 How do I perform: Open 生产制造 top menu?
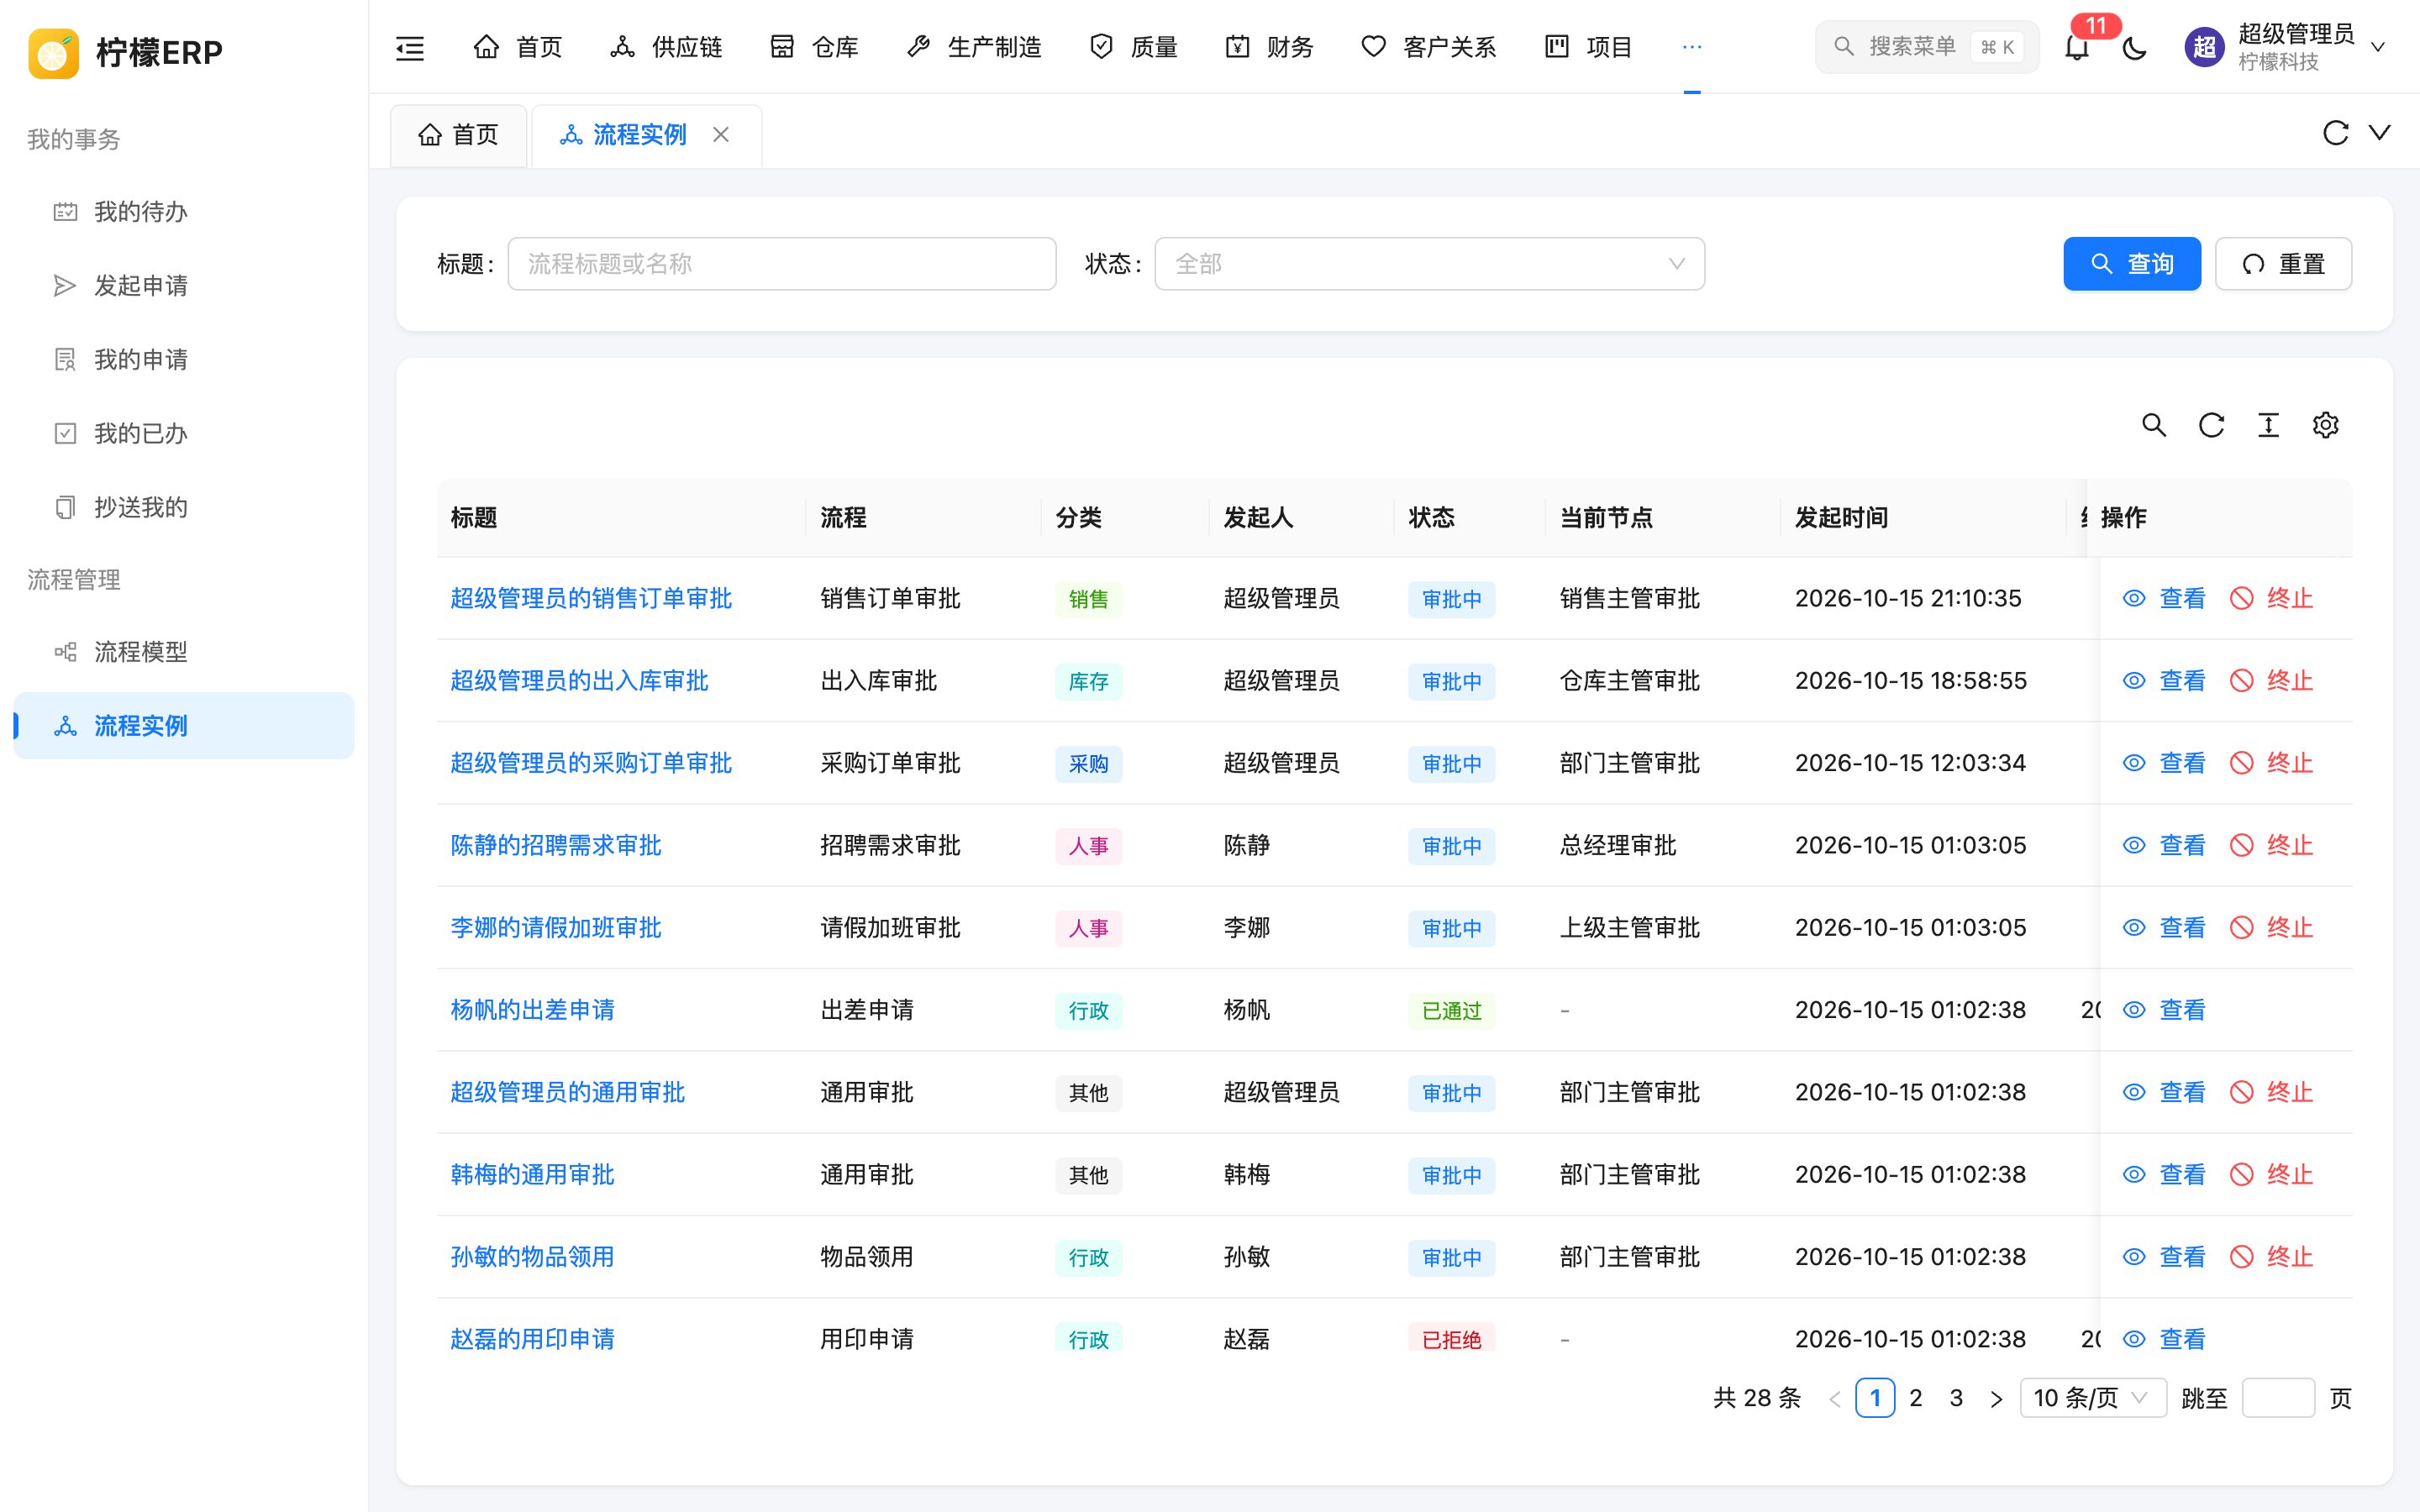pyautogui.click(x=974, y=47)
